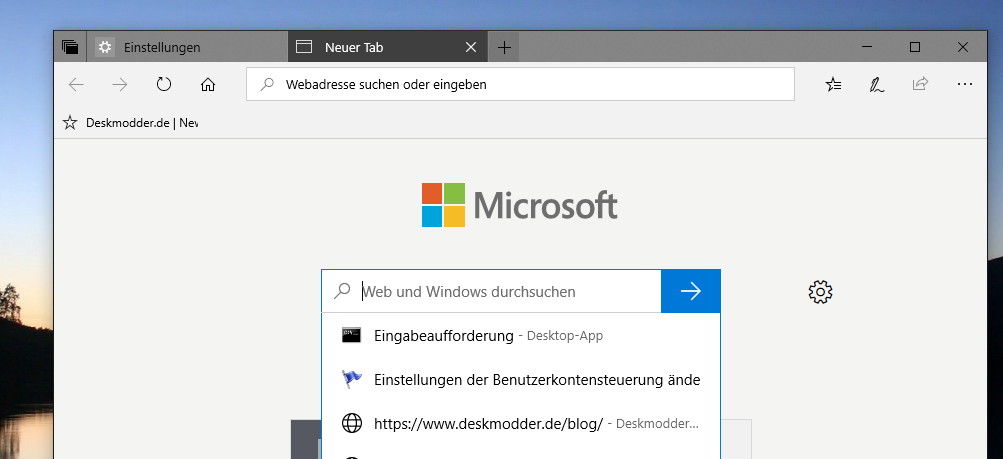Image resolution: width=1003 pixels, height=459 pixels.
Task: Add web notes with the pen icon
Action: click(876, 84)
